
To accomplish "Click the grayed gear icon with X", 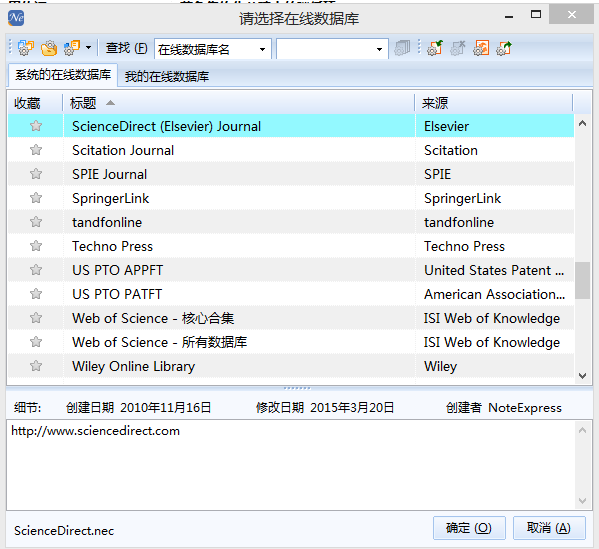I will click(458, 48).
